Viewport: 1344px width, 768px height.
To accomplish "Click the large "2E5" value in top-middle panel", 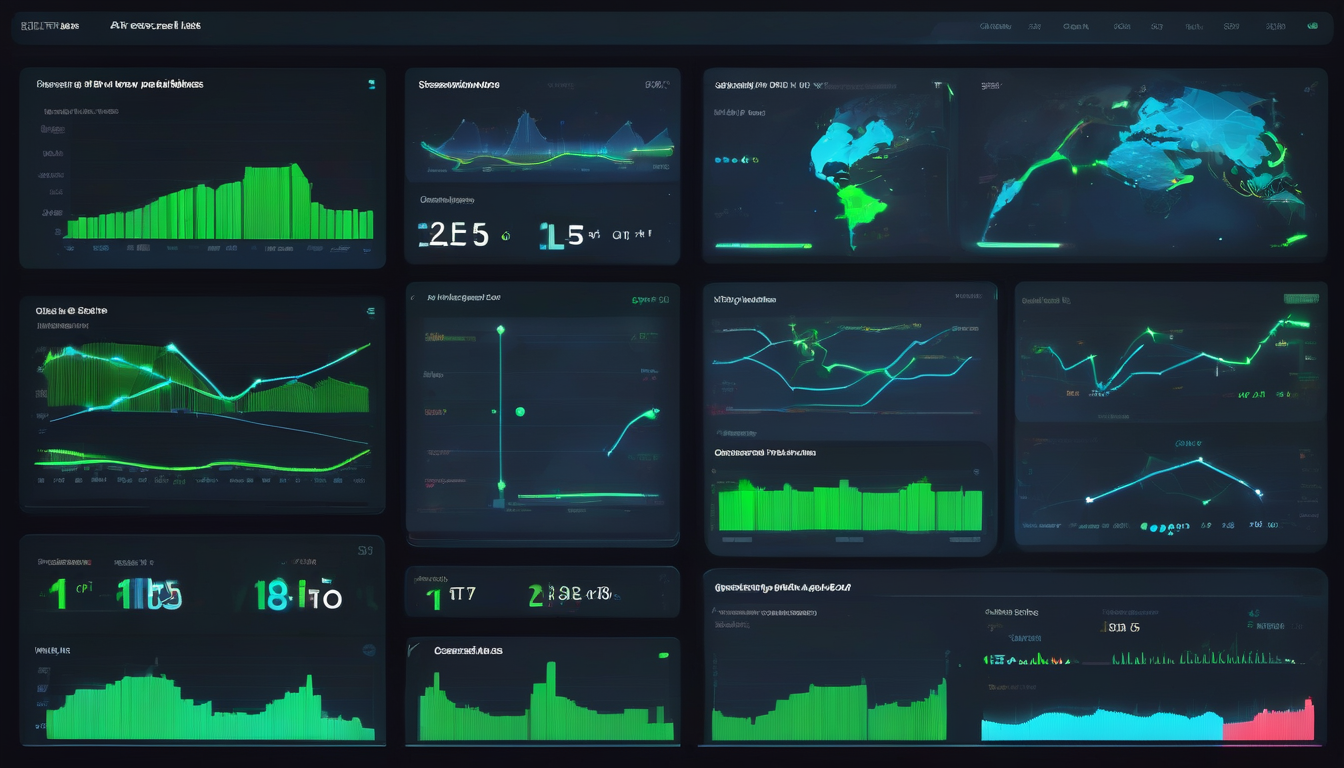I will coord(453,235).
